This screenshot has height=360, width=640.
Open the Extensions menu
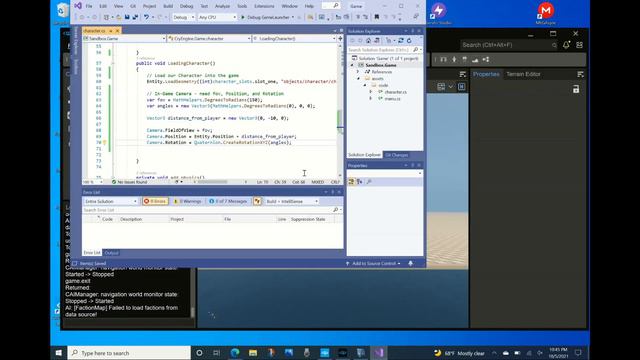264,6
